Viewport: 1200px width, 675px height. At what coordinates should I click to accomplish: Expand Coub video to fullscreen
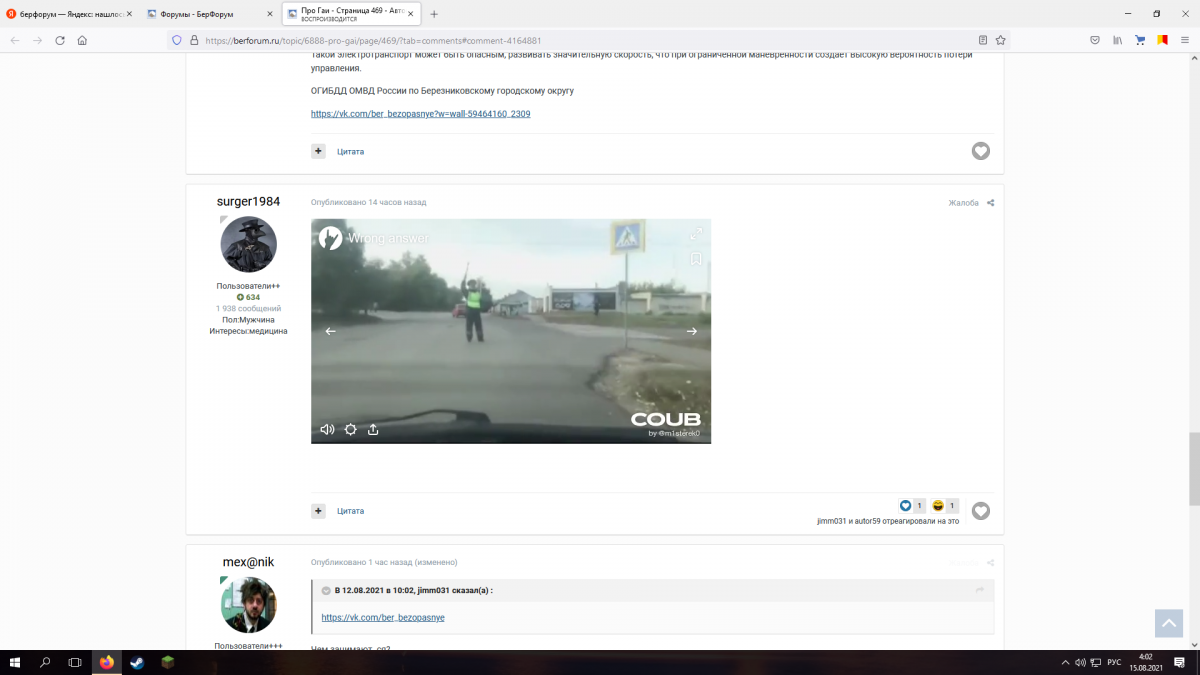point(695,234)
